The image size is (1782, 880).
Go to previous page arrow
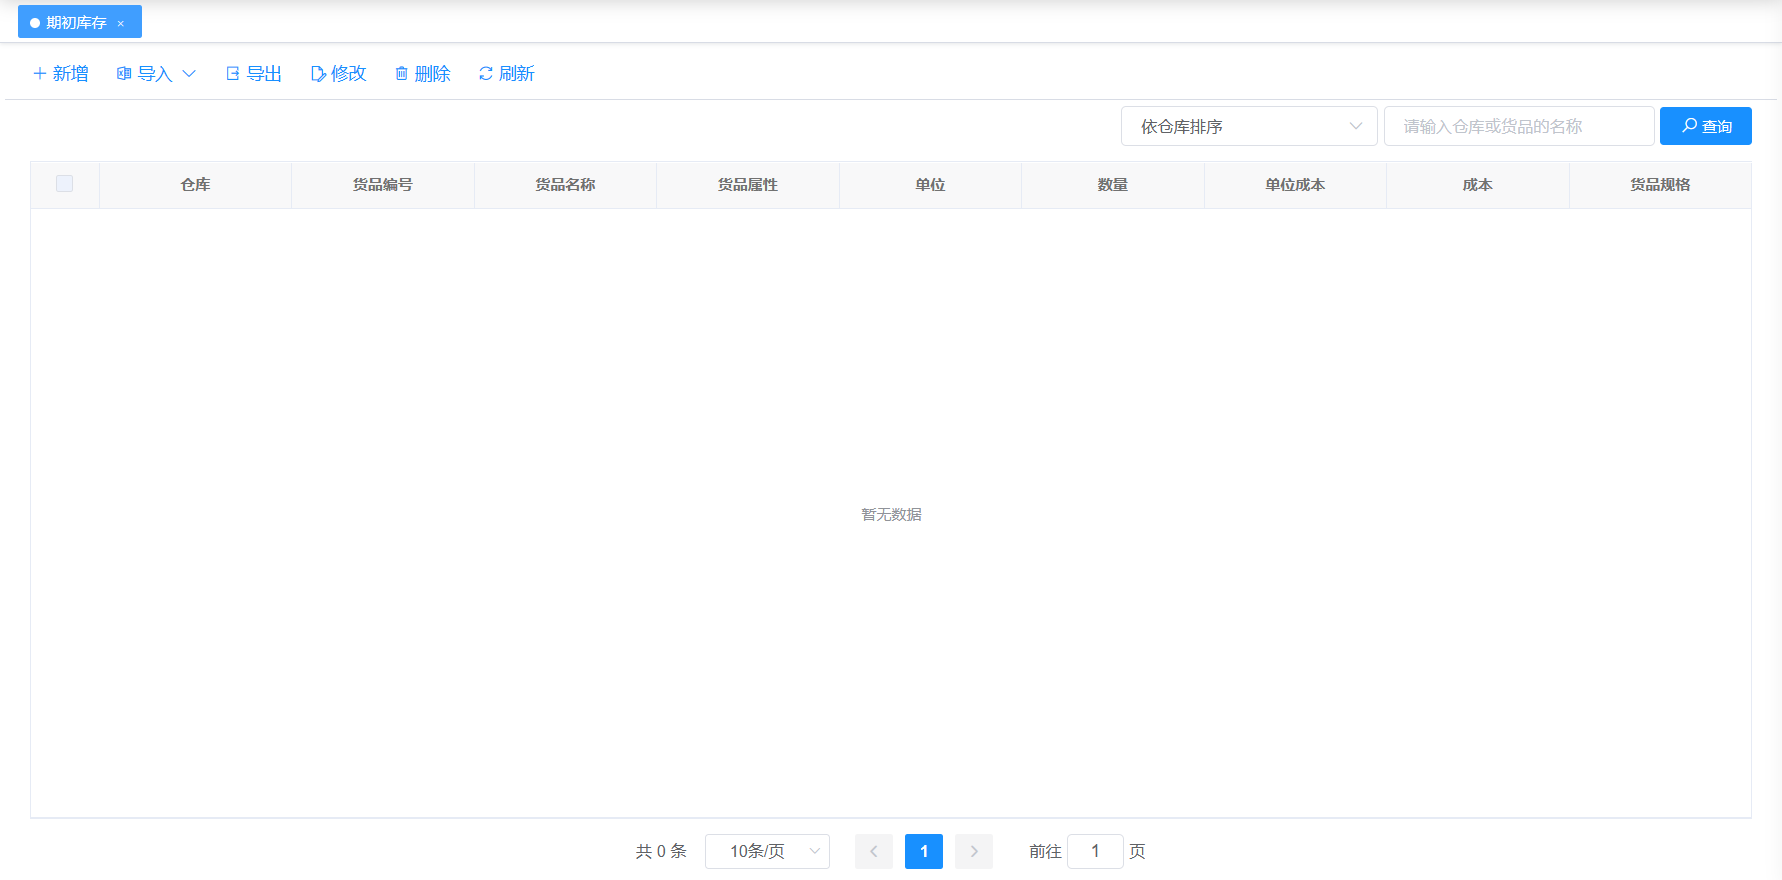pyautogui.click(x=874, y=851)
